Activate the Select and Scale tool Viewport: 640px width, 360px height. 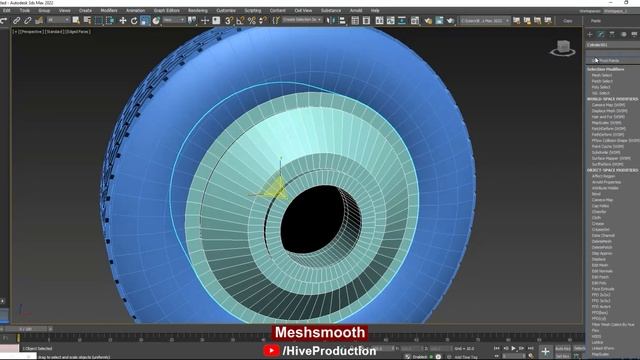pyautogui.click(x=145, y=20)
